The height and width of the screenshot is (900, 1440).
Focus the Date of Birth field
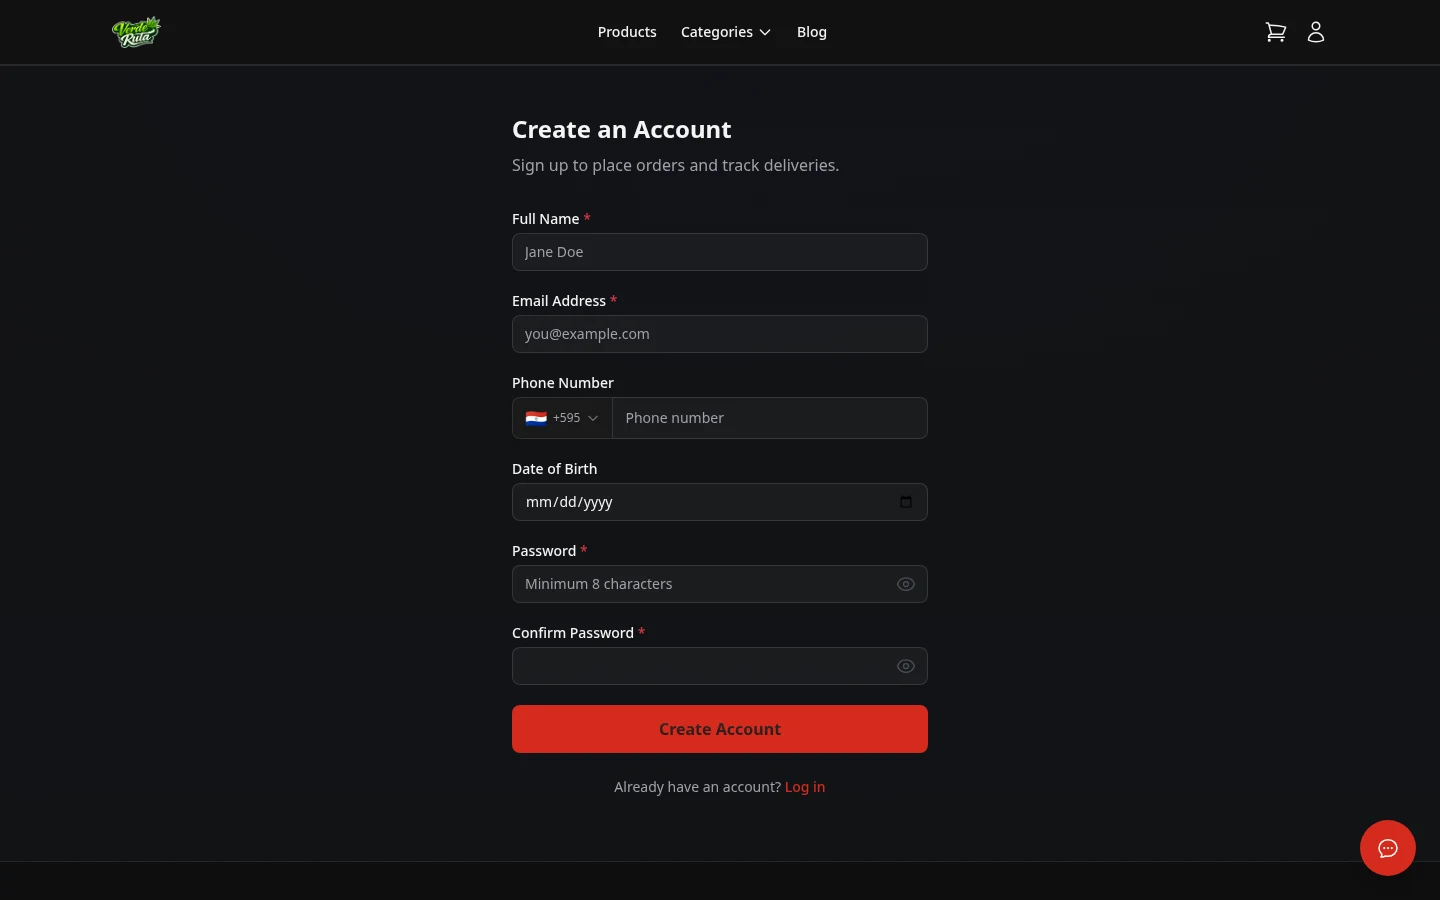[x=700, y=501]
